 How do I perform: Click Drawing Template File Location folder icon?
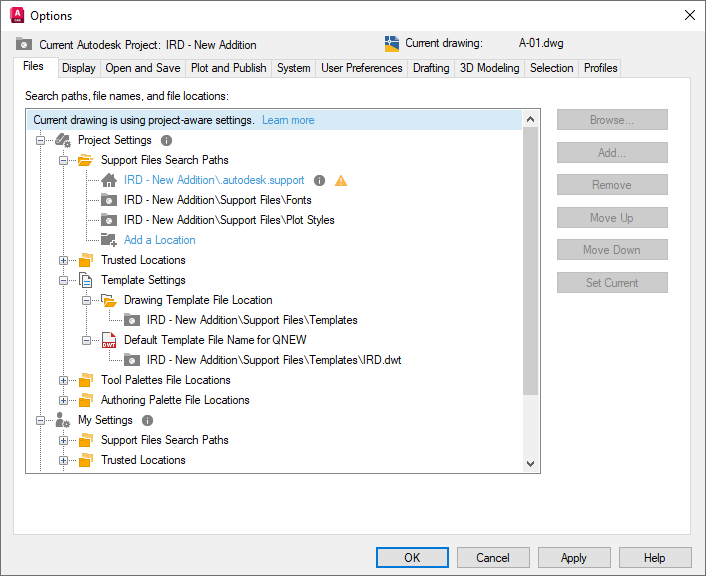tap(109, 300)
